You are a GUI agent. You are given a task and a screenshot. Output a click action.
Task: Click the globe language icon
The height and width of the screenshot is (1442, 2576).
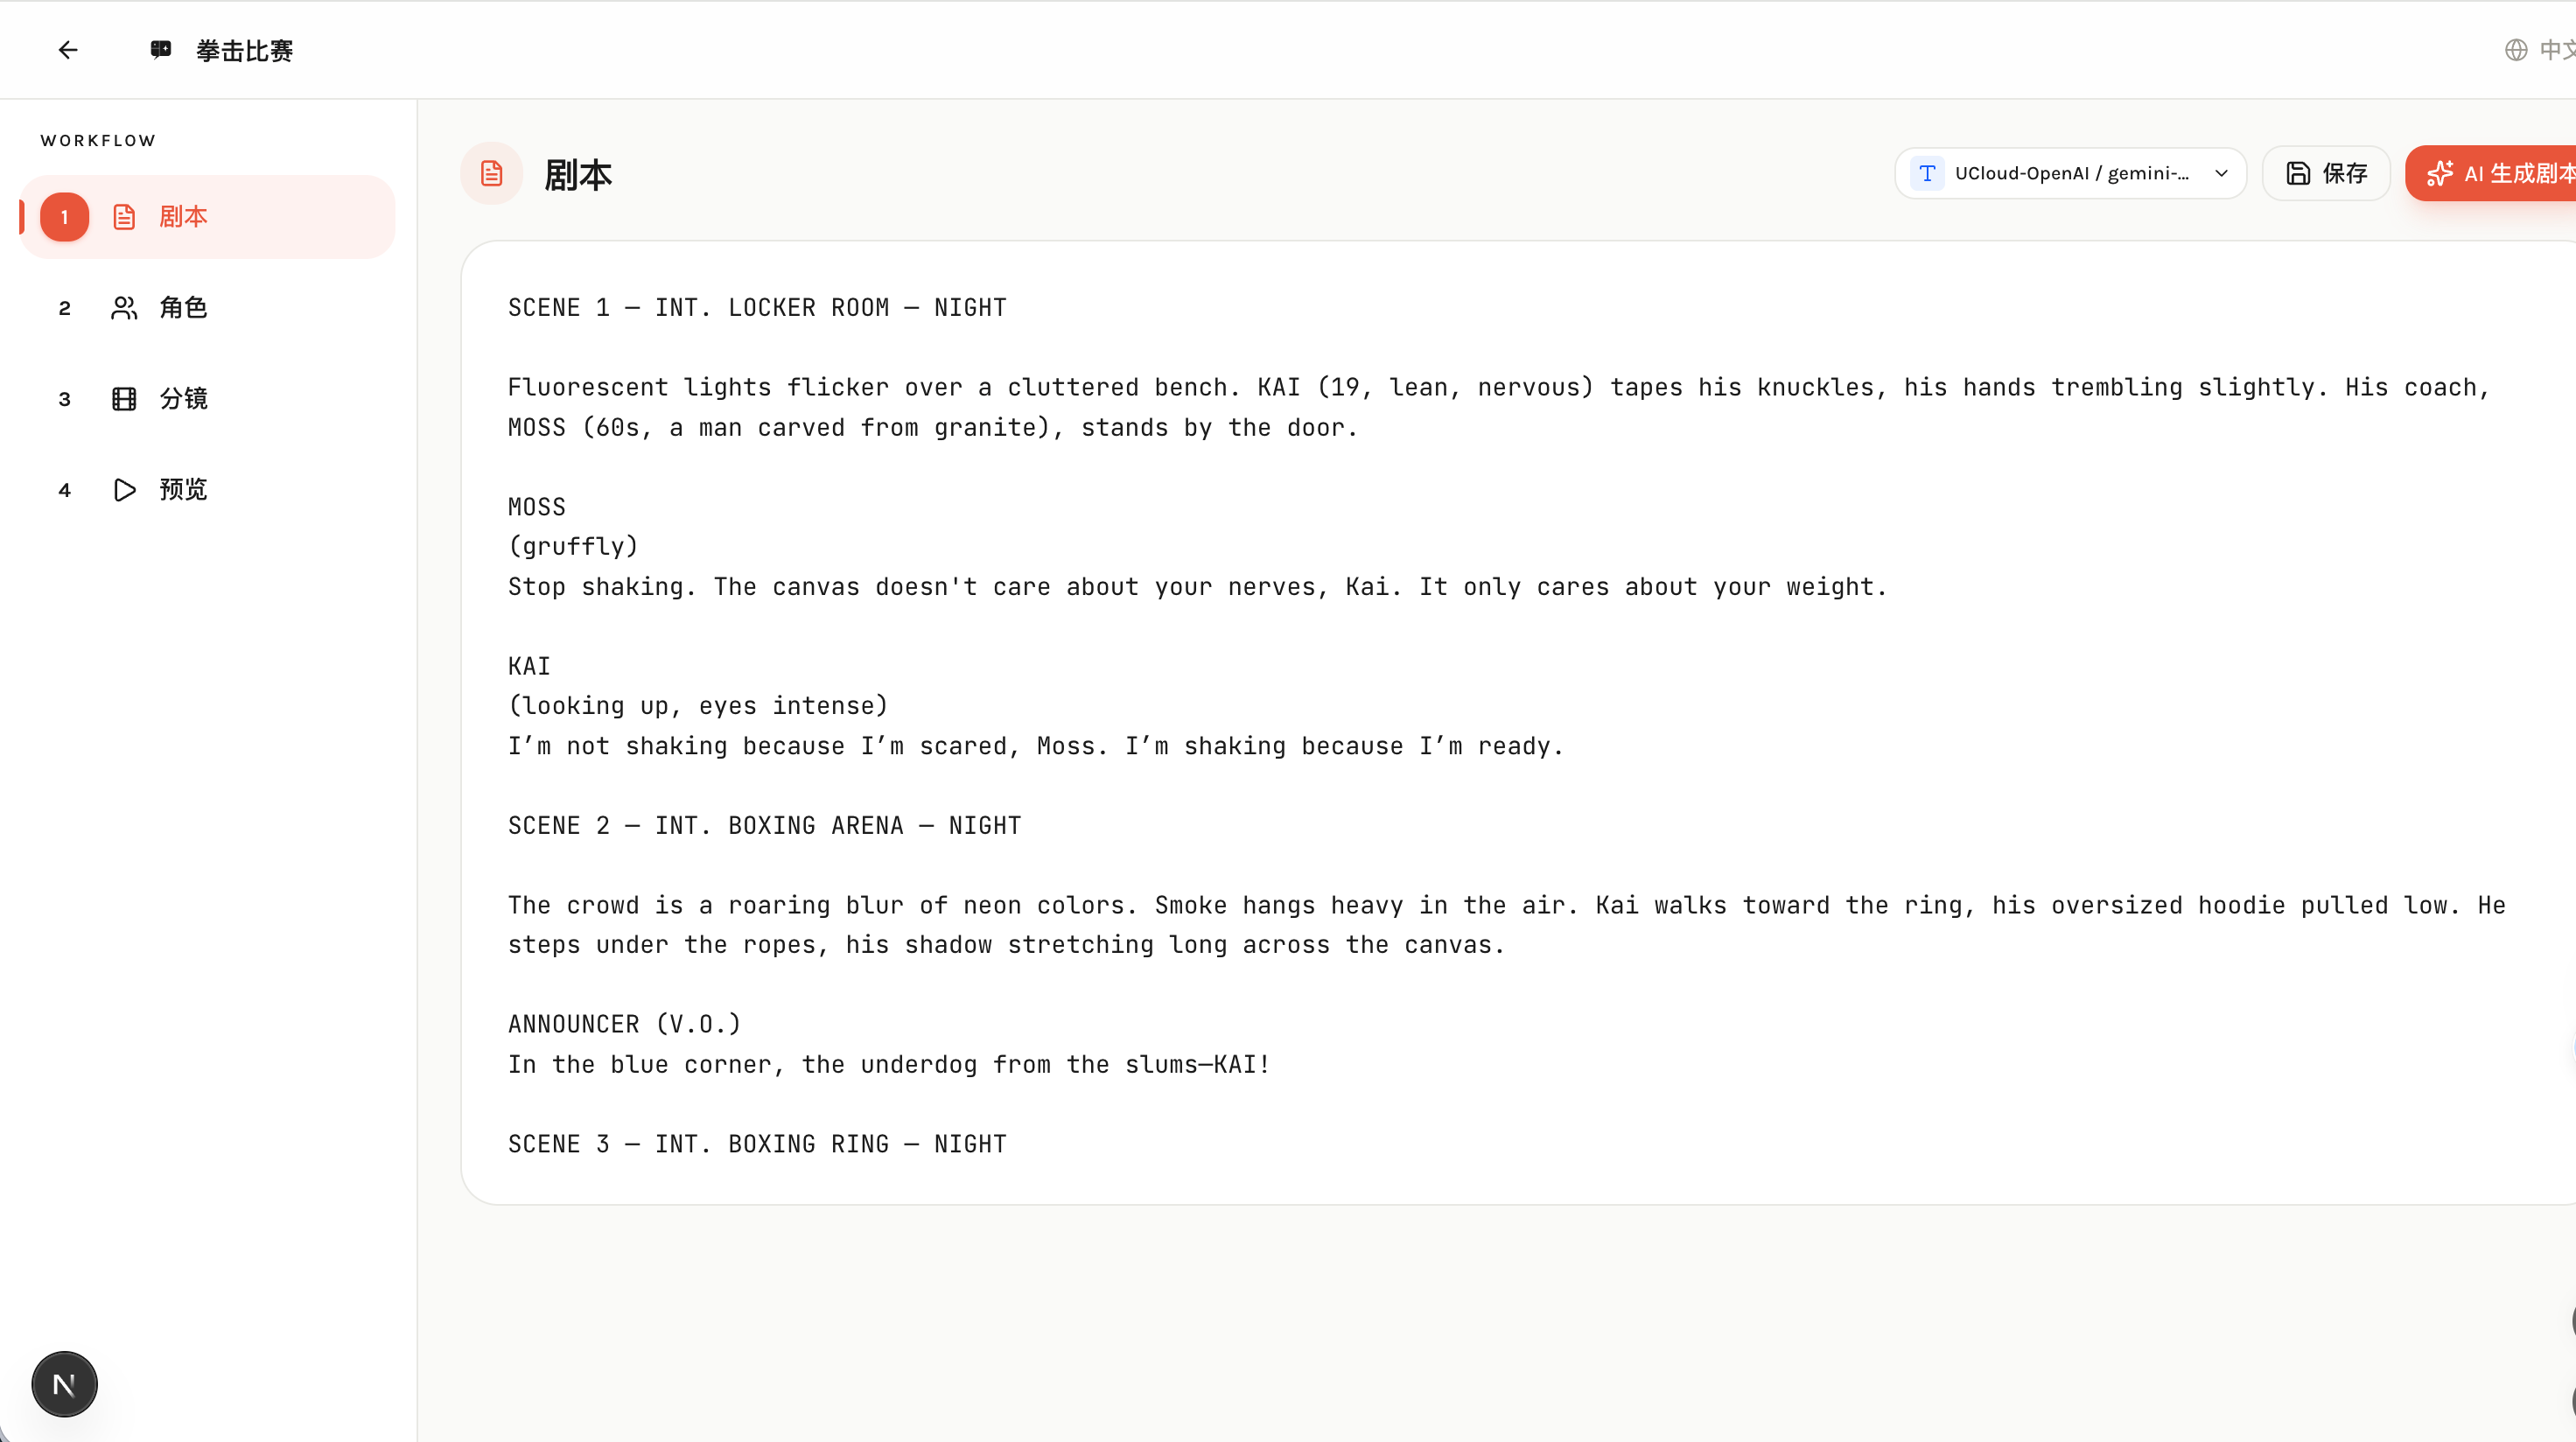(2515, 50)
